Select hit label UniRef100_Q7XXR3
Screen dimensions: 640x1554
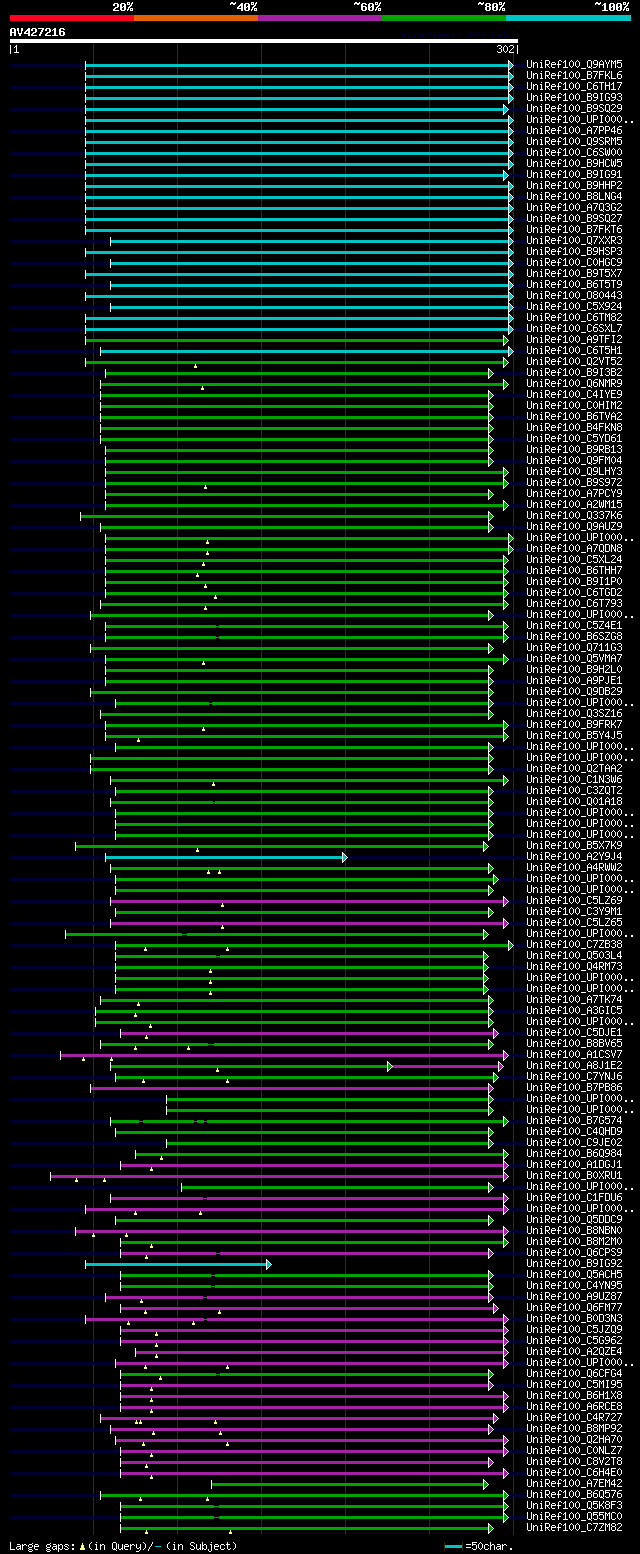click(x=576, y=240)
